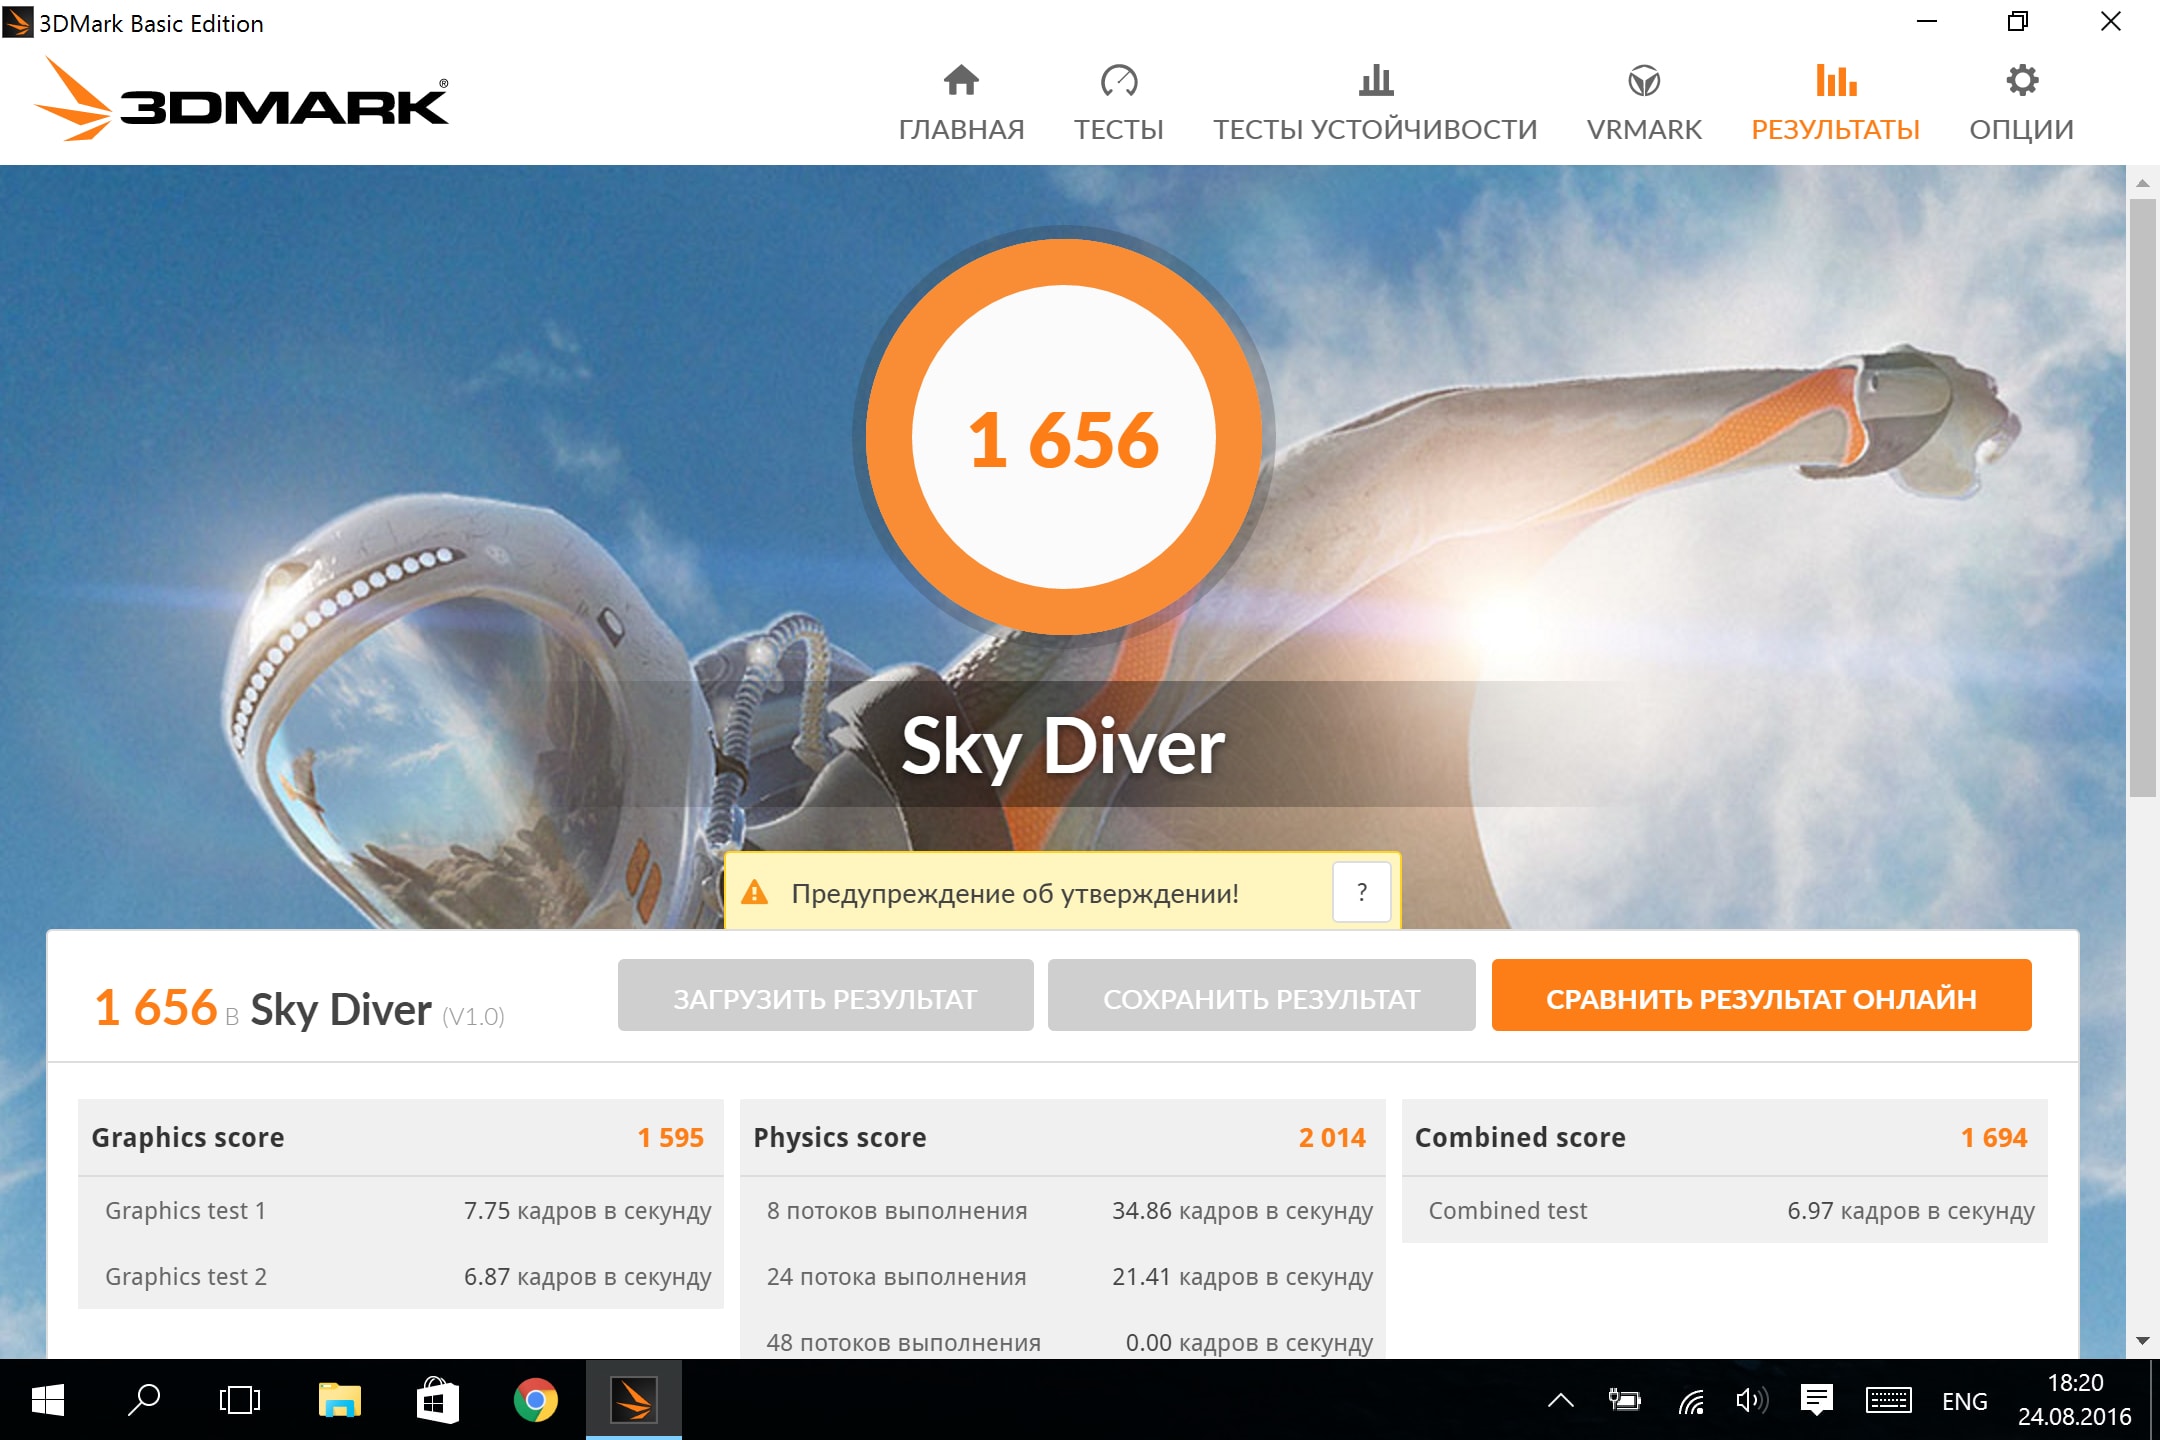Click СОХРАНИТЬ РЕЗУЛЬТАТ button
2160x1440 pixels.
1261,996
